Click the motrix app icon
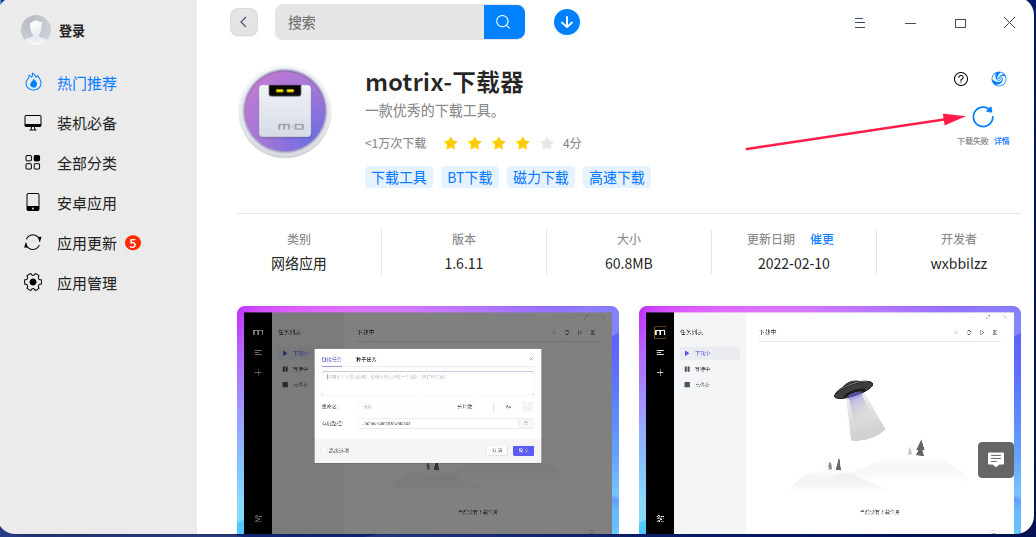The image size is (1036, 537). click(285, 112)
